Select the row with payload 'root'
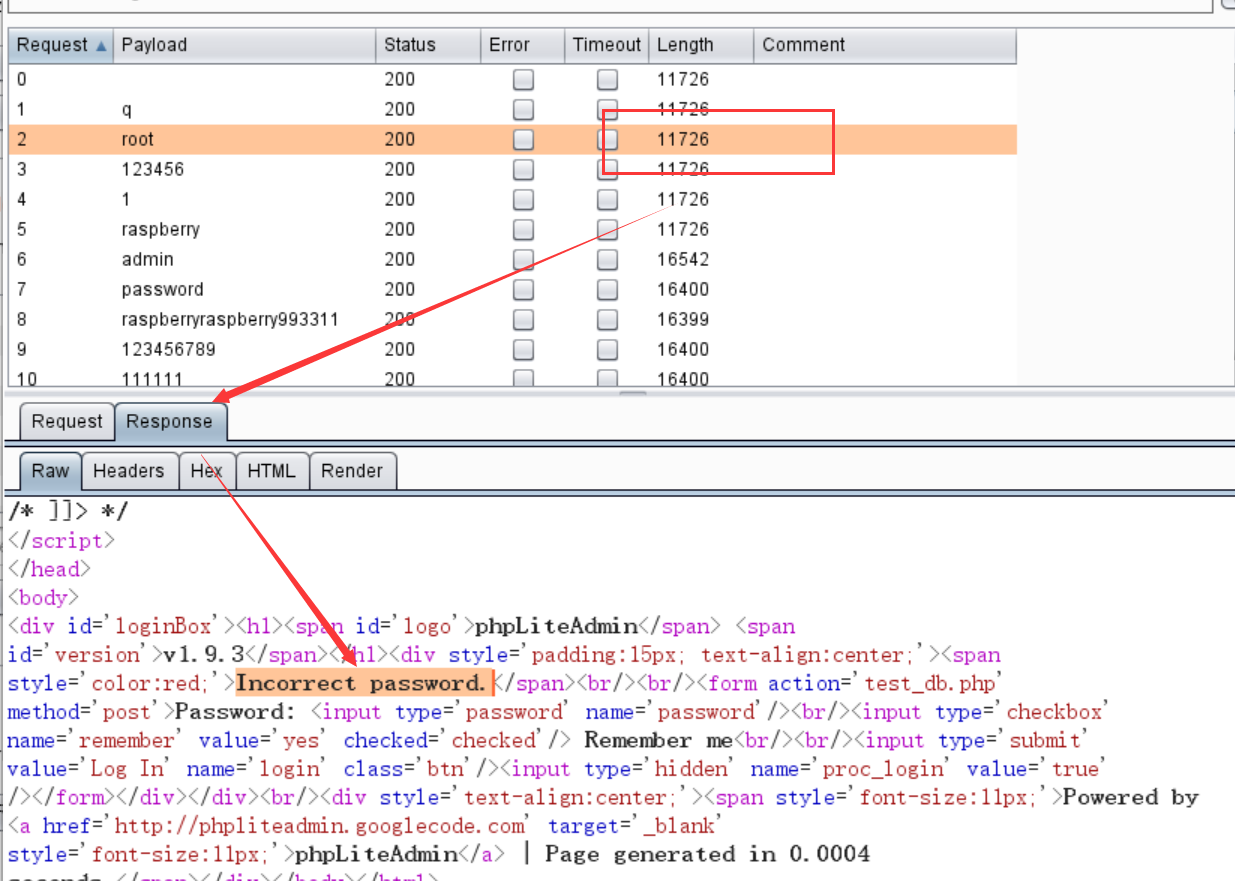This screenshot has height=881, width=1235. 513,140
